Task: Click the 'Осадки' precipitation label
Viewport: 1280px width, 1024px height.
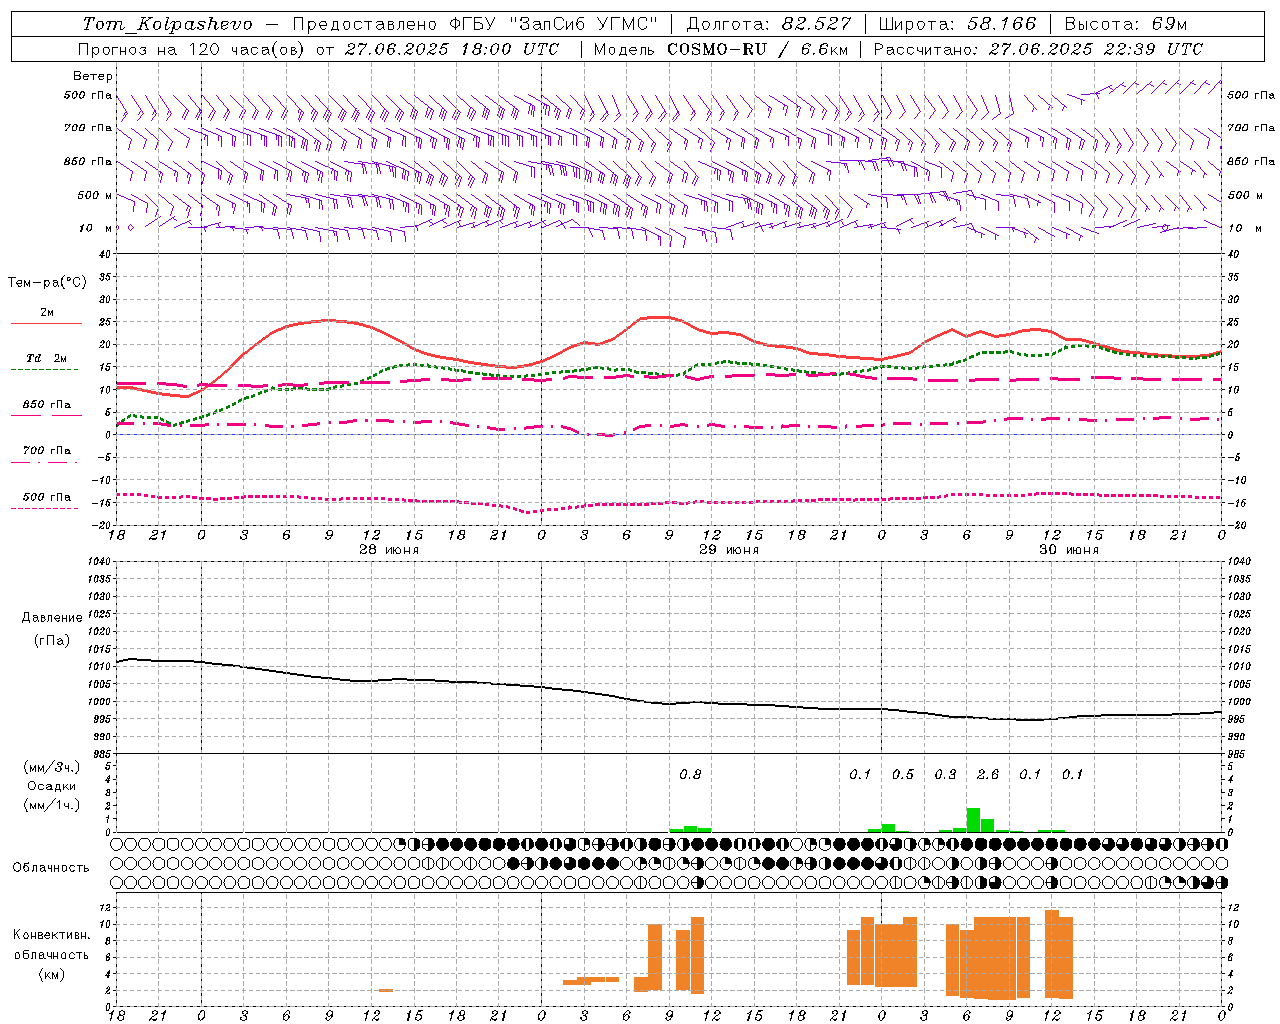Action: pyautogui.click(x=52, y=786)
